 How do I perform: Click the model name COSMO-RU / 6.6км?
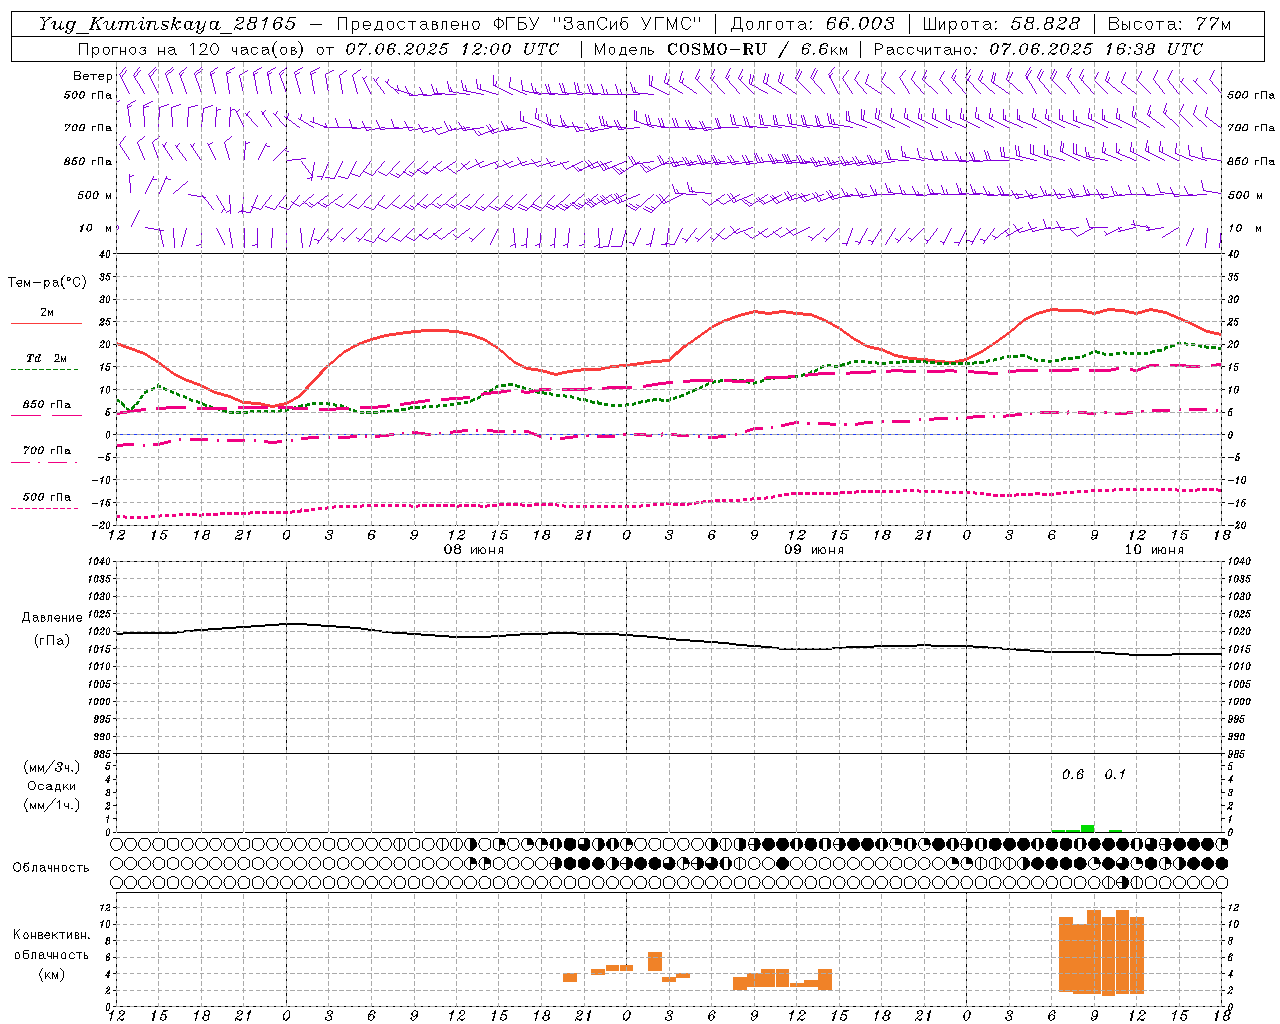click(757, 49)
